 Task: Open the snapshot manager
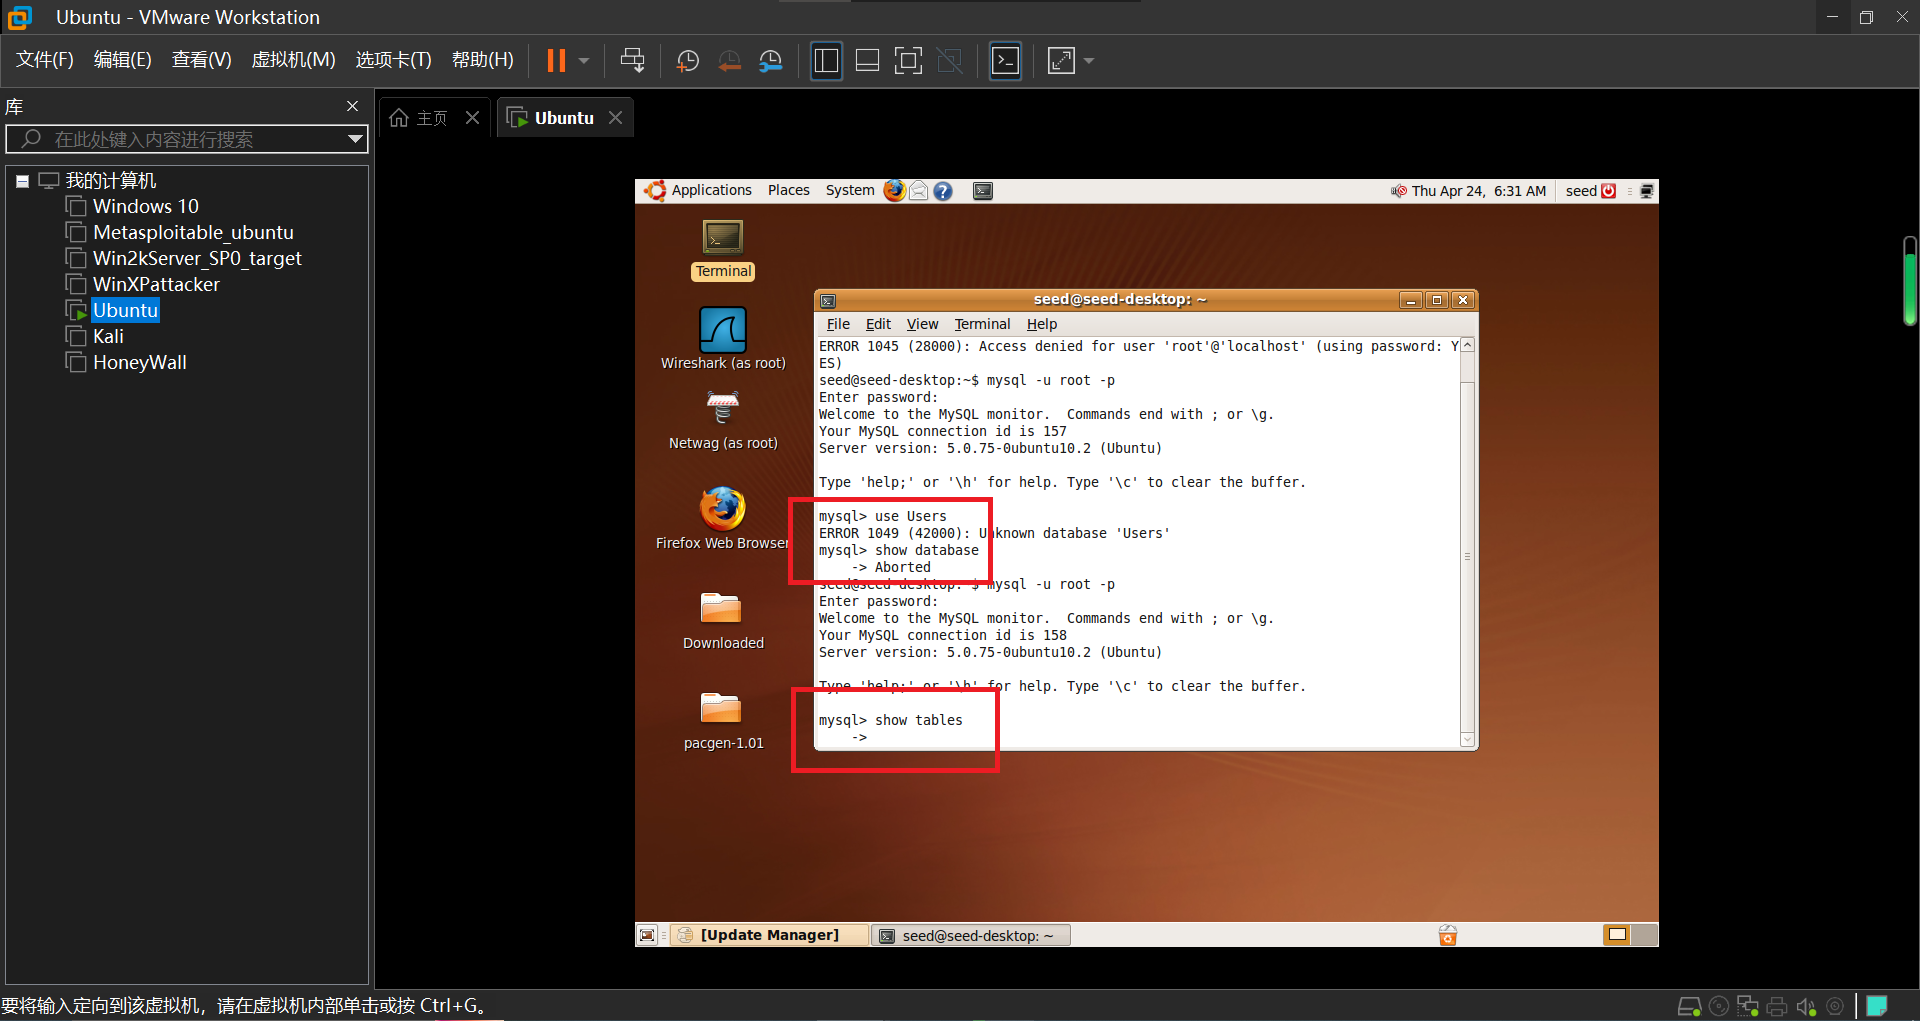click(770, 61)
